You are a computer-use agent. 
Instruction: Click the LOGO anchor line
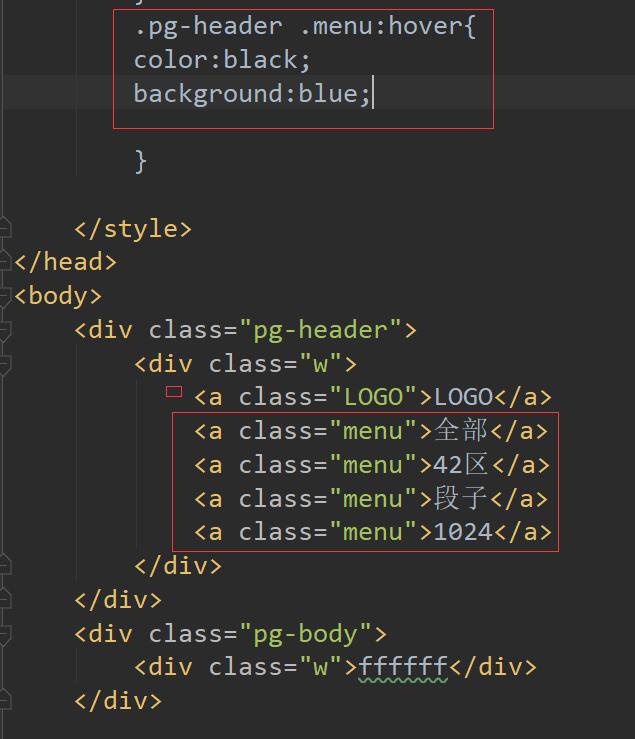click(372, 397)
